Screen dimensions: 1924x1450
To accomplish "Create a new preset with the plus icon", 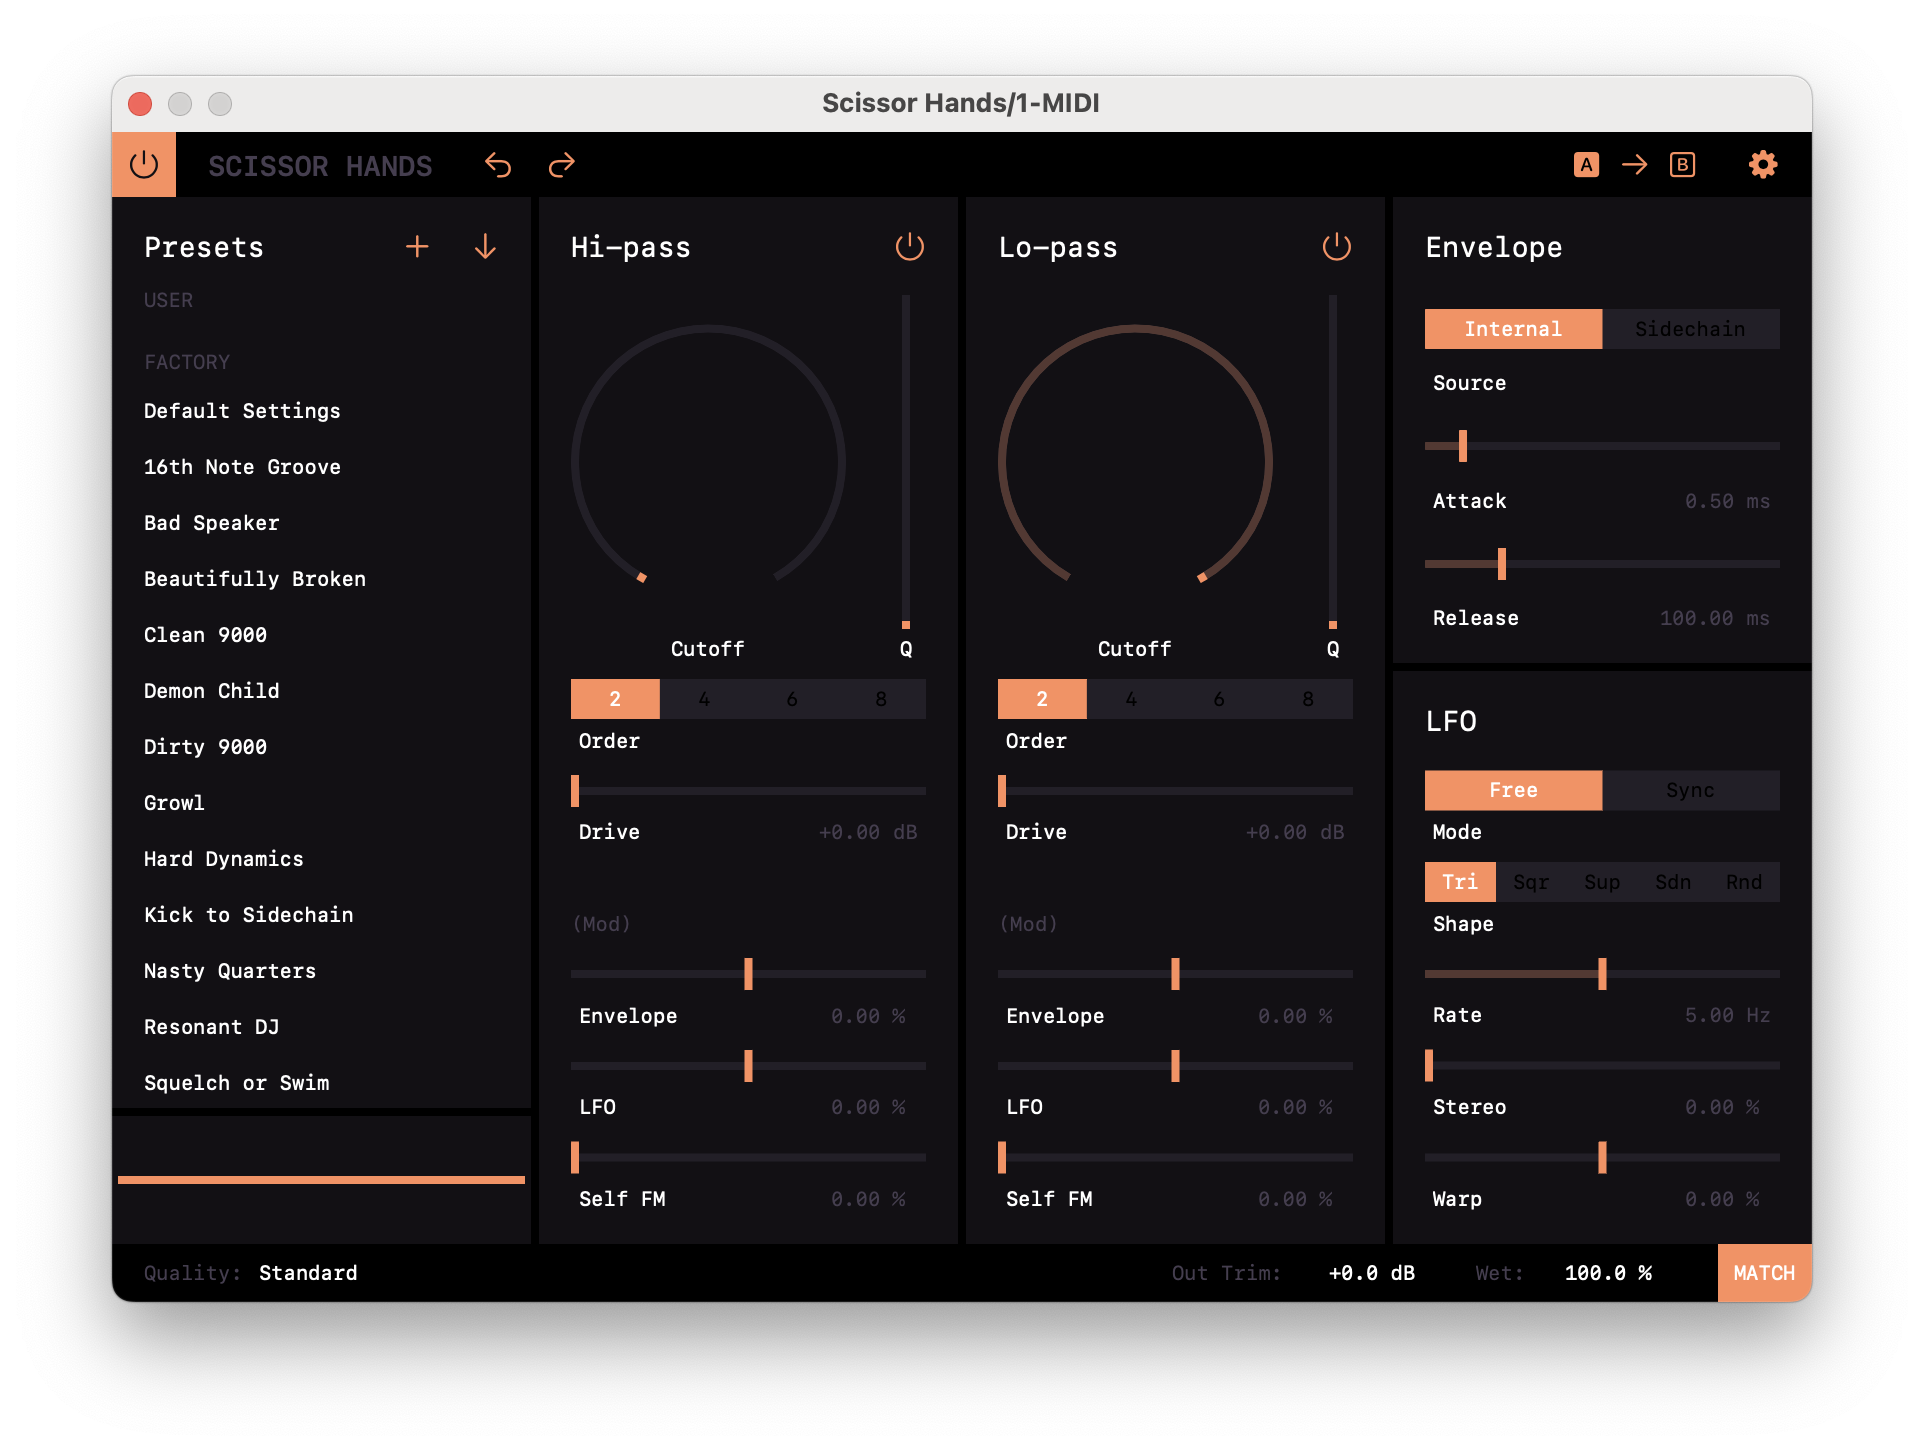I will coord(417,247).
